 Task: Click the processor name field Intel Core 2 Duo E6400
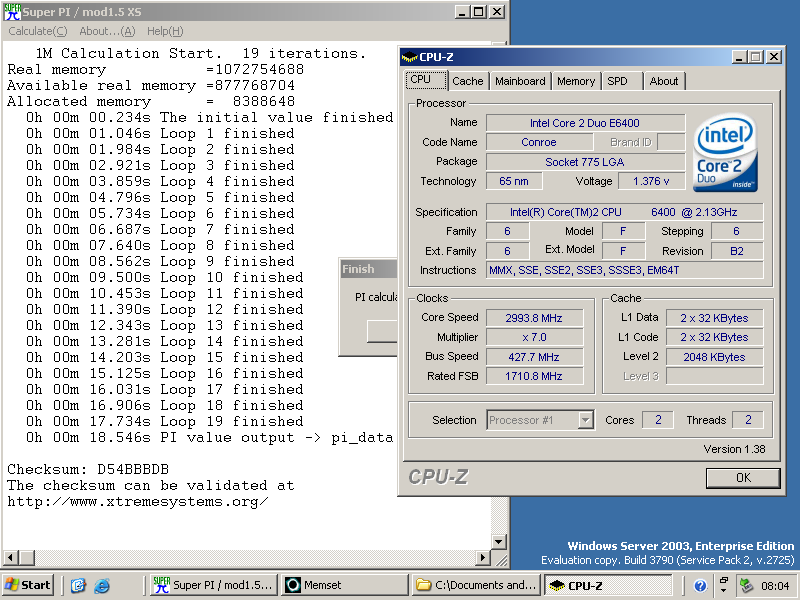(x=585, y=123)
